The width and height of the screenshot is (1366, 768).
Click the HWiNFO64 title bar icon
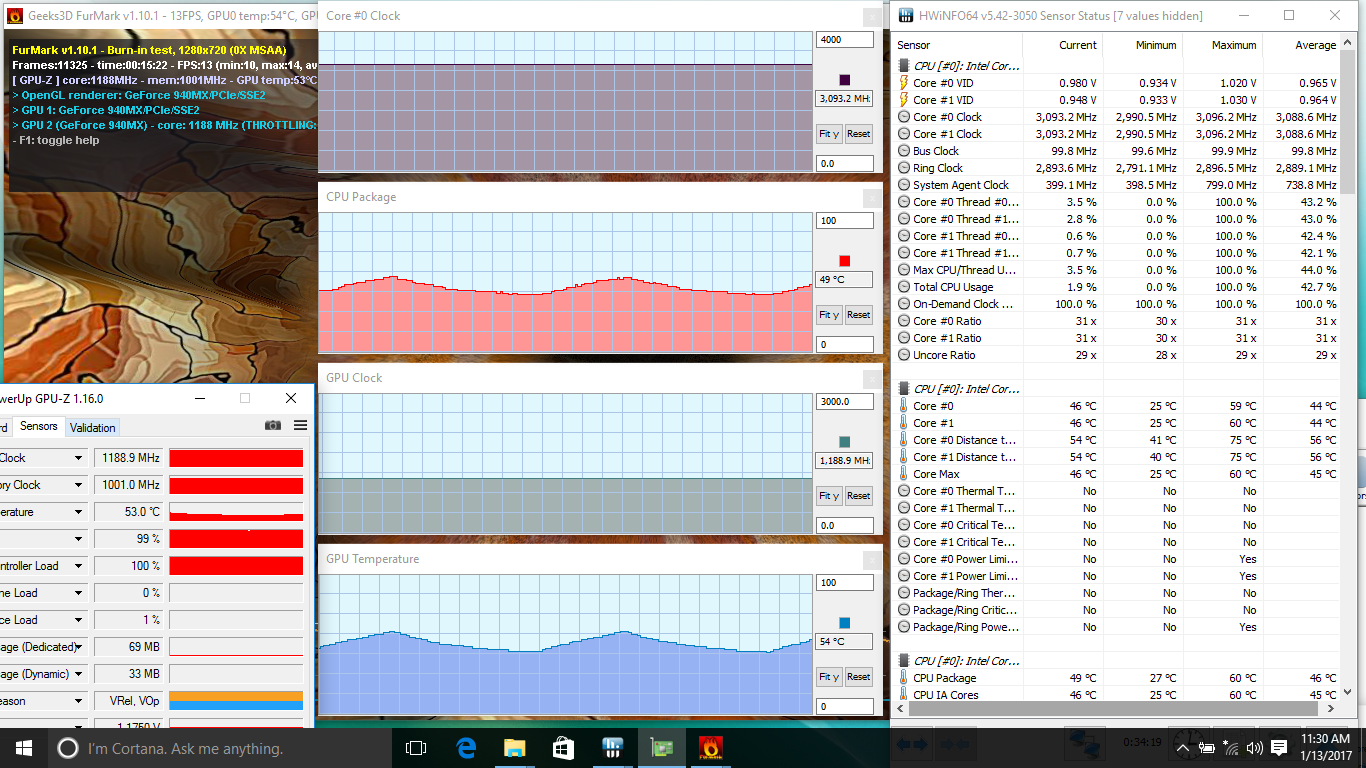pos(905,15)
